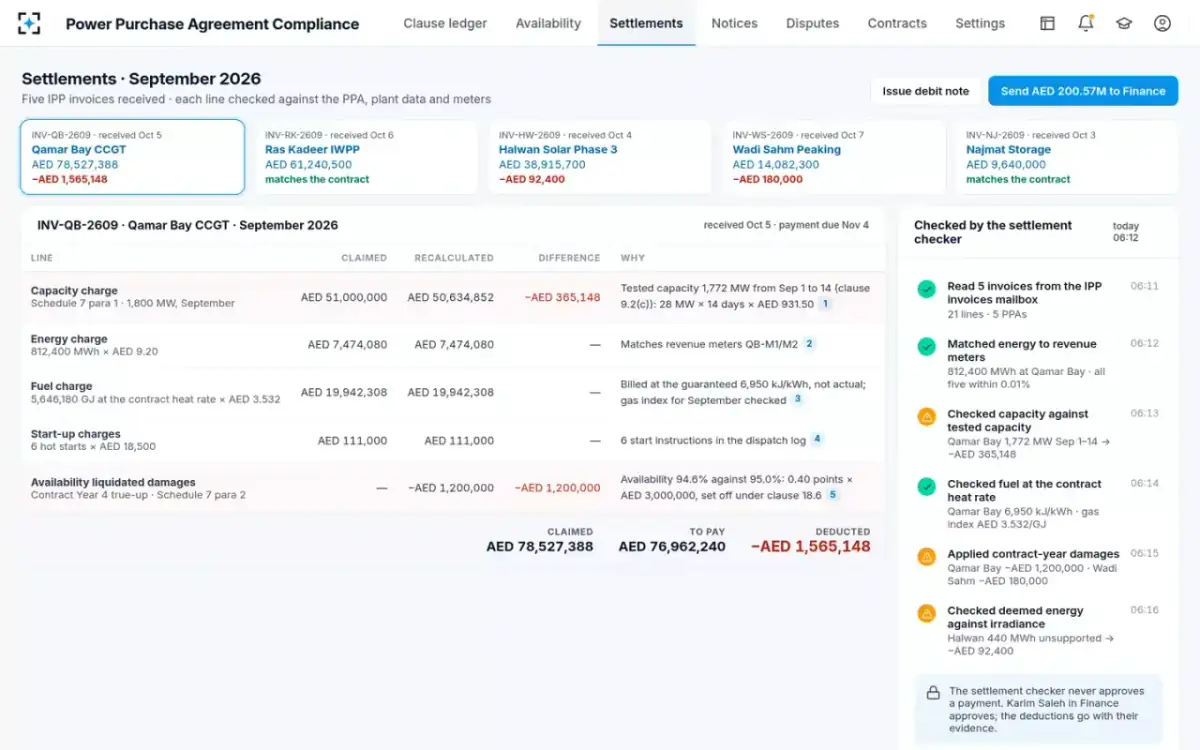1200x750 pixels.
Task: Select the Qamar Bay CCGT invoice card
Action: coord(132,157)
